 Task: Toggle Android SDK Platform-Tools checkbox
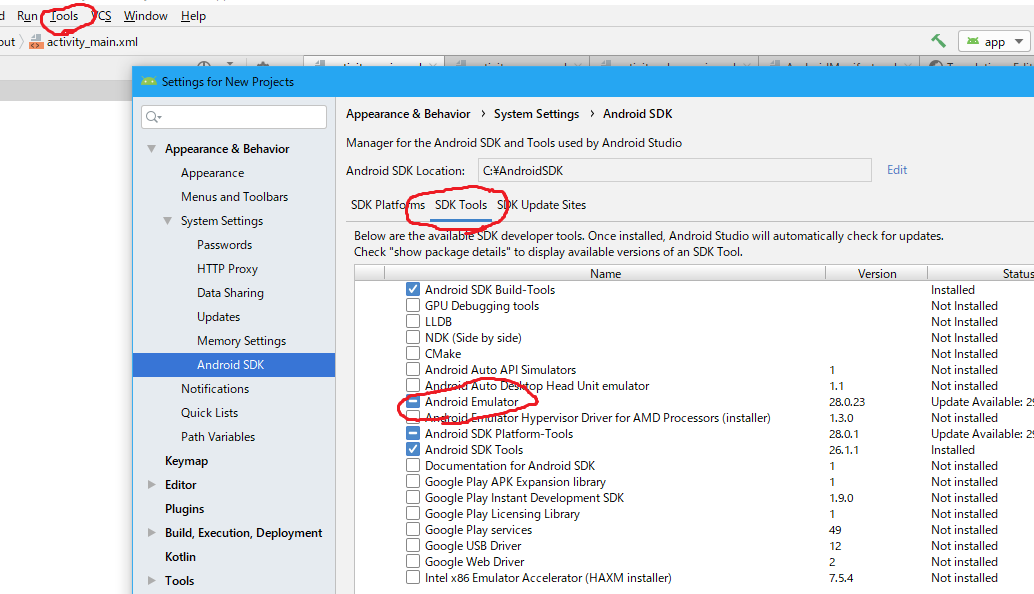(x=413, y=433)
